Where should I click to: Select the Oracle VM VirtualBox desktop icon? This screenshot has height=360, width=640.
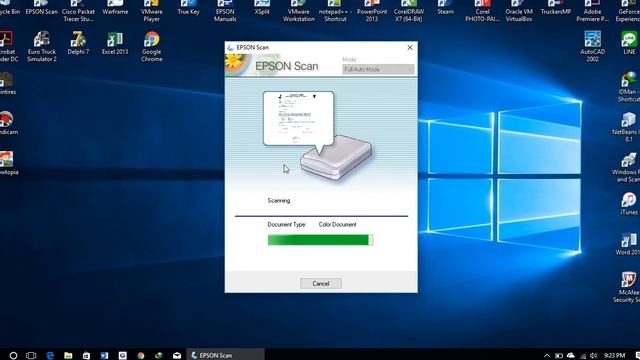click(519, 11)
